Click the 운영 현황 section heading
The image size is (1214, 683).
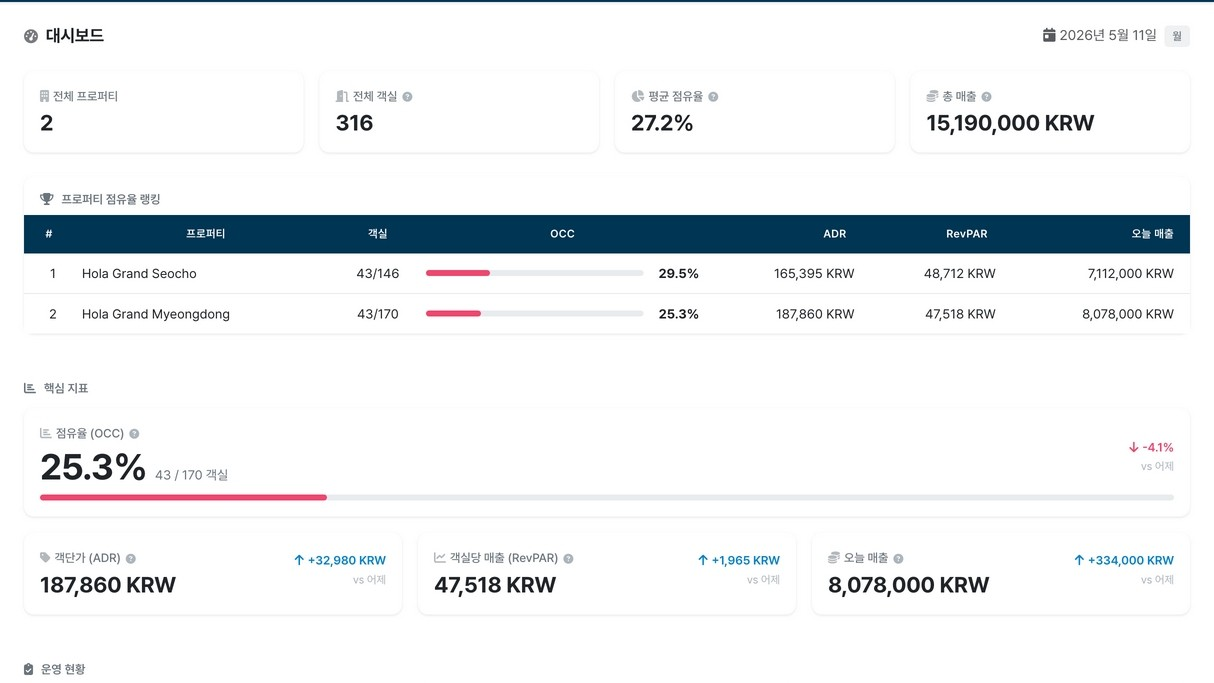pyautogui.click(x=63, y=669)
